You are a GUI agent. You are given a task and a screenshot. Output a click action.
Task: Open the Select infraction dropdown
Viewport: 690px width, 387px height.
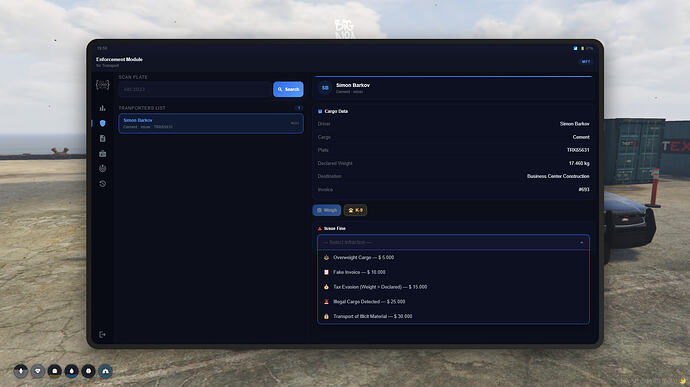tap(453, 243)
